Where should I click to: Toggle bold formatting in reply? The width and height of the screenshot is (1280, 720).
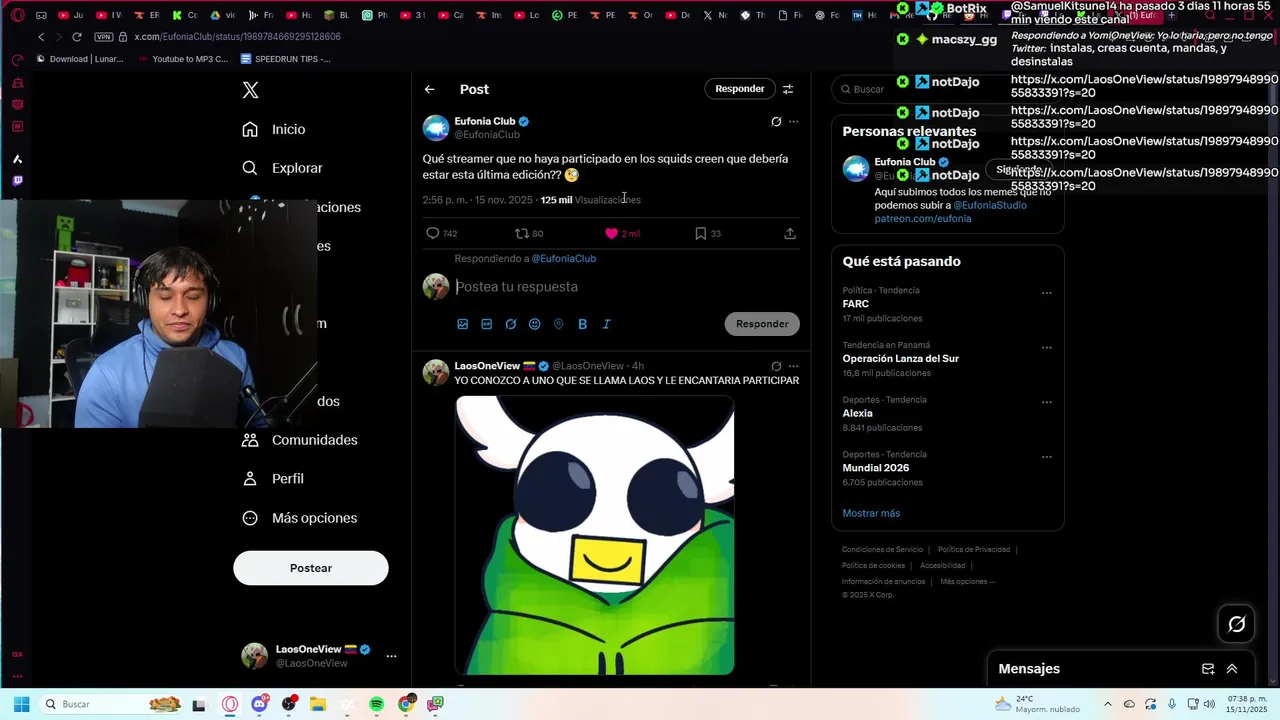coord(582,324)
